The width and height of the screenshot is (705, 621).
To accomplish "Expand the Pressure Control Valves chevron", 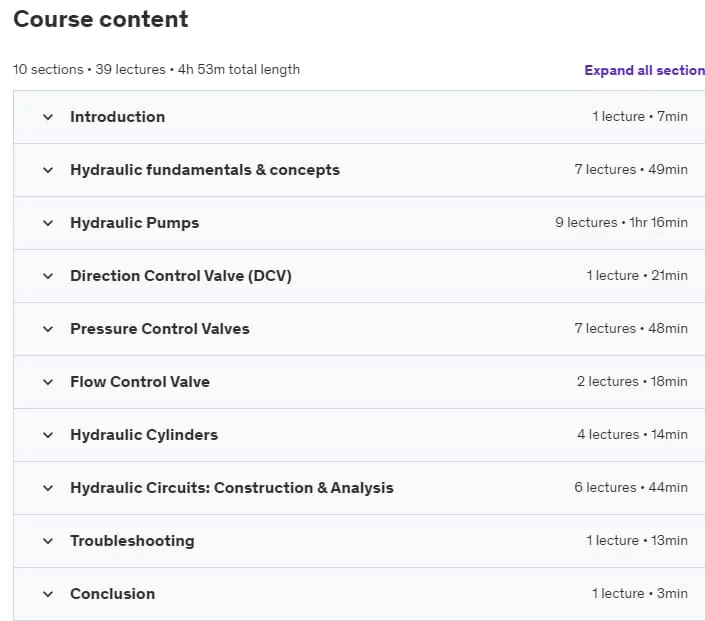I will pyautogui.click(x=48, y=329).
